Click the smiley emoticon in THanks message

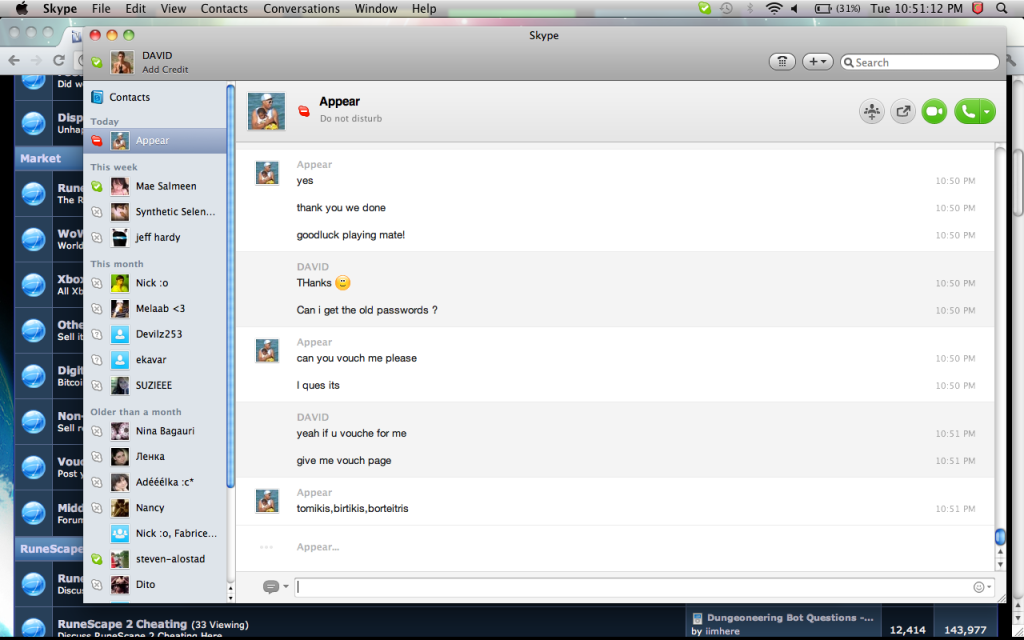point(342,283)
